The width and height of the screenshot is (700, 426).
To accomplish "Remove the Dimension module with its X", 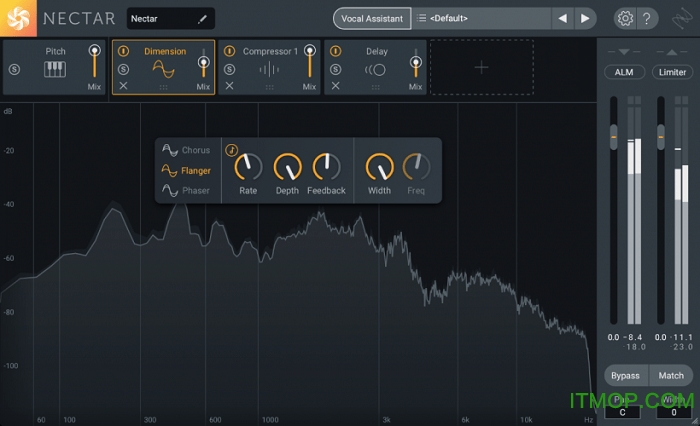I will pos(123,87).
